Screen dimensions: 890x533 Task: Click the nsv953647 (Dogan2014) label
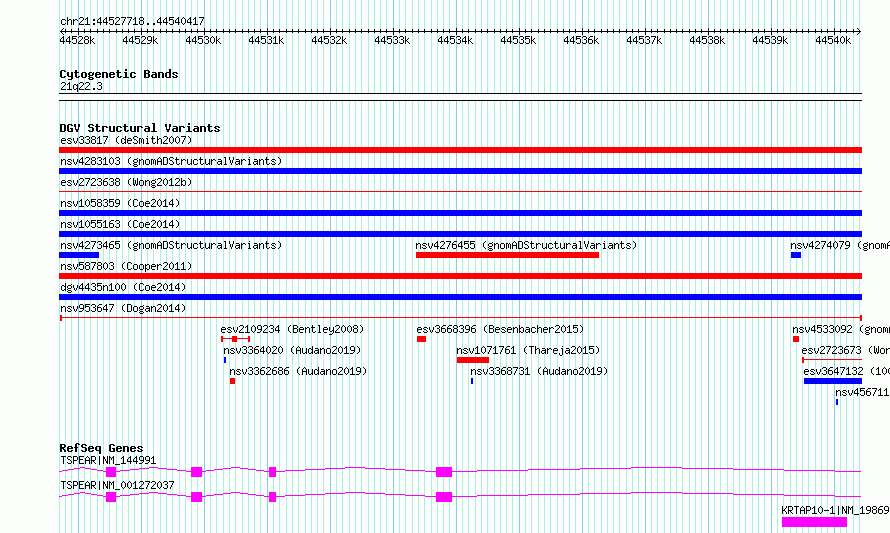pyautogui.click(x=123, y=308)
